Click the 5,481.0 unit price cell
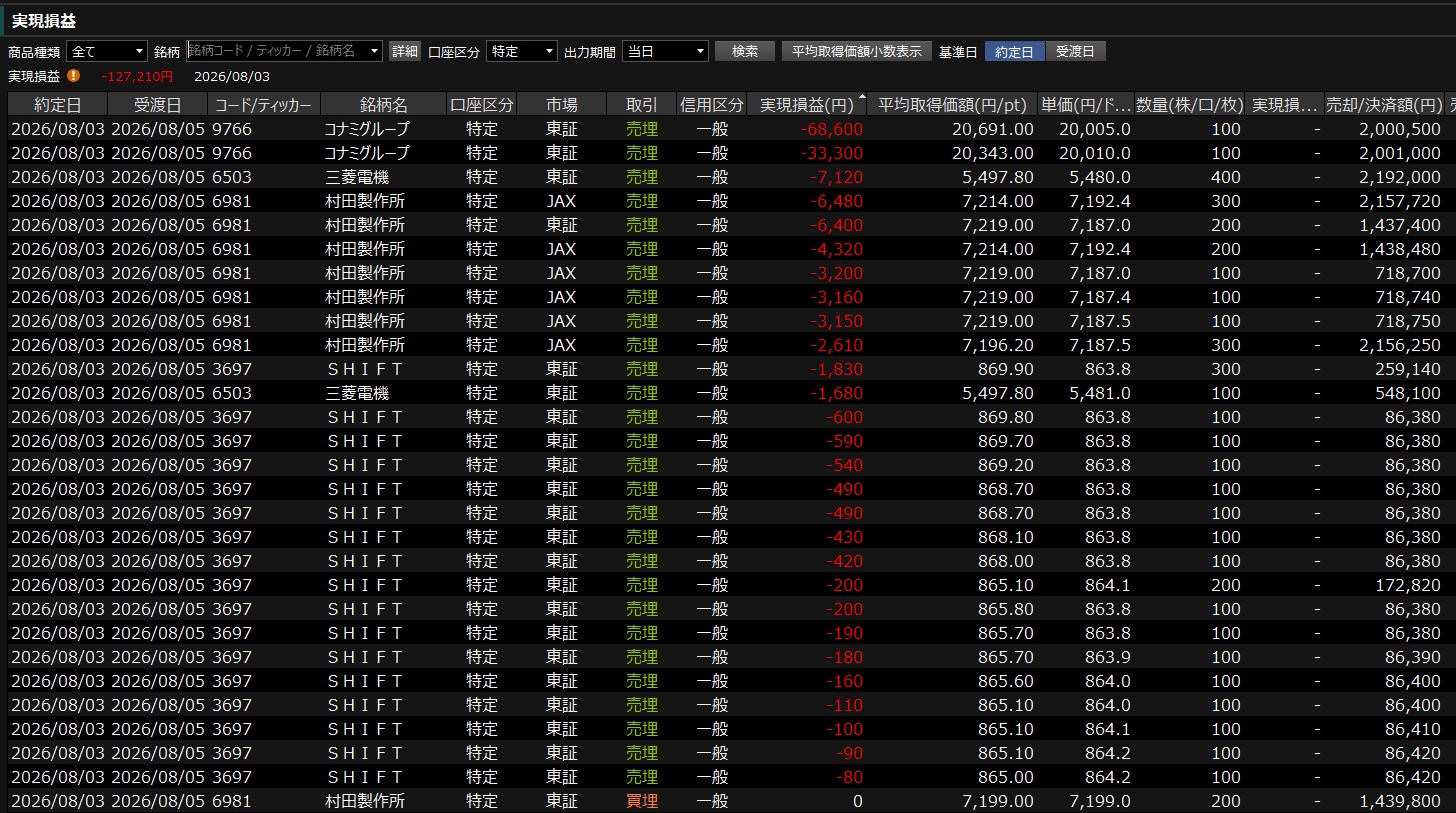This screenshot has width=1456, height=813. coord(1101,393)
